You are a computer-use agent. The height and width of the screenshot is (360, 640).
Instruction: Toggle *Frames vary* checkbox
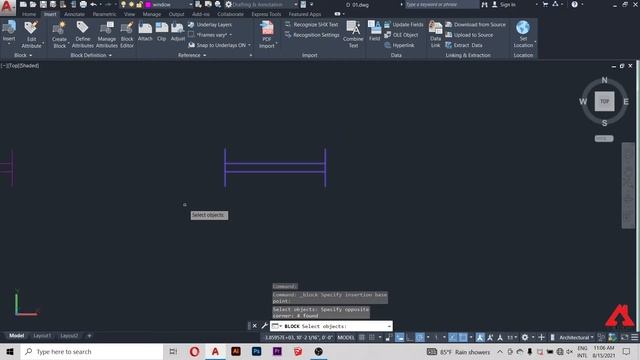tap(191, 35)
